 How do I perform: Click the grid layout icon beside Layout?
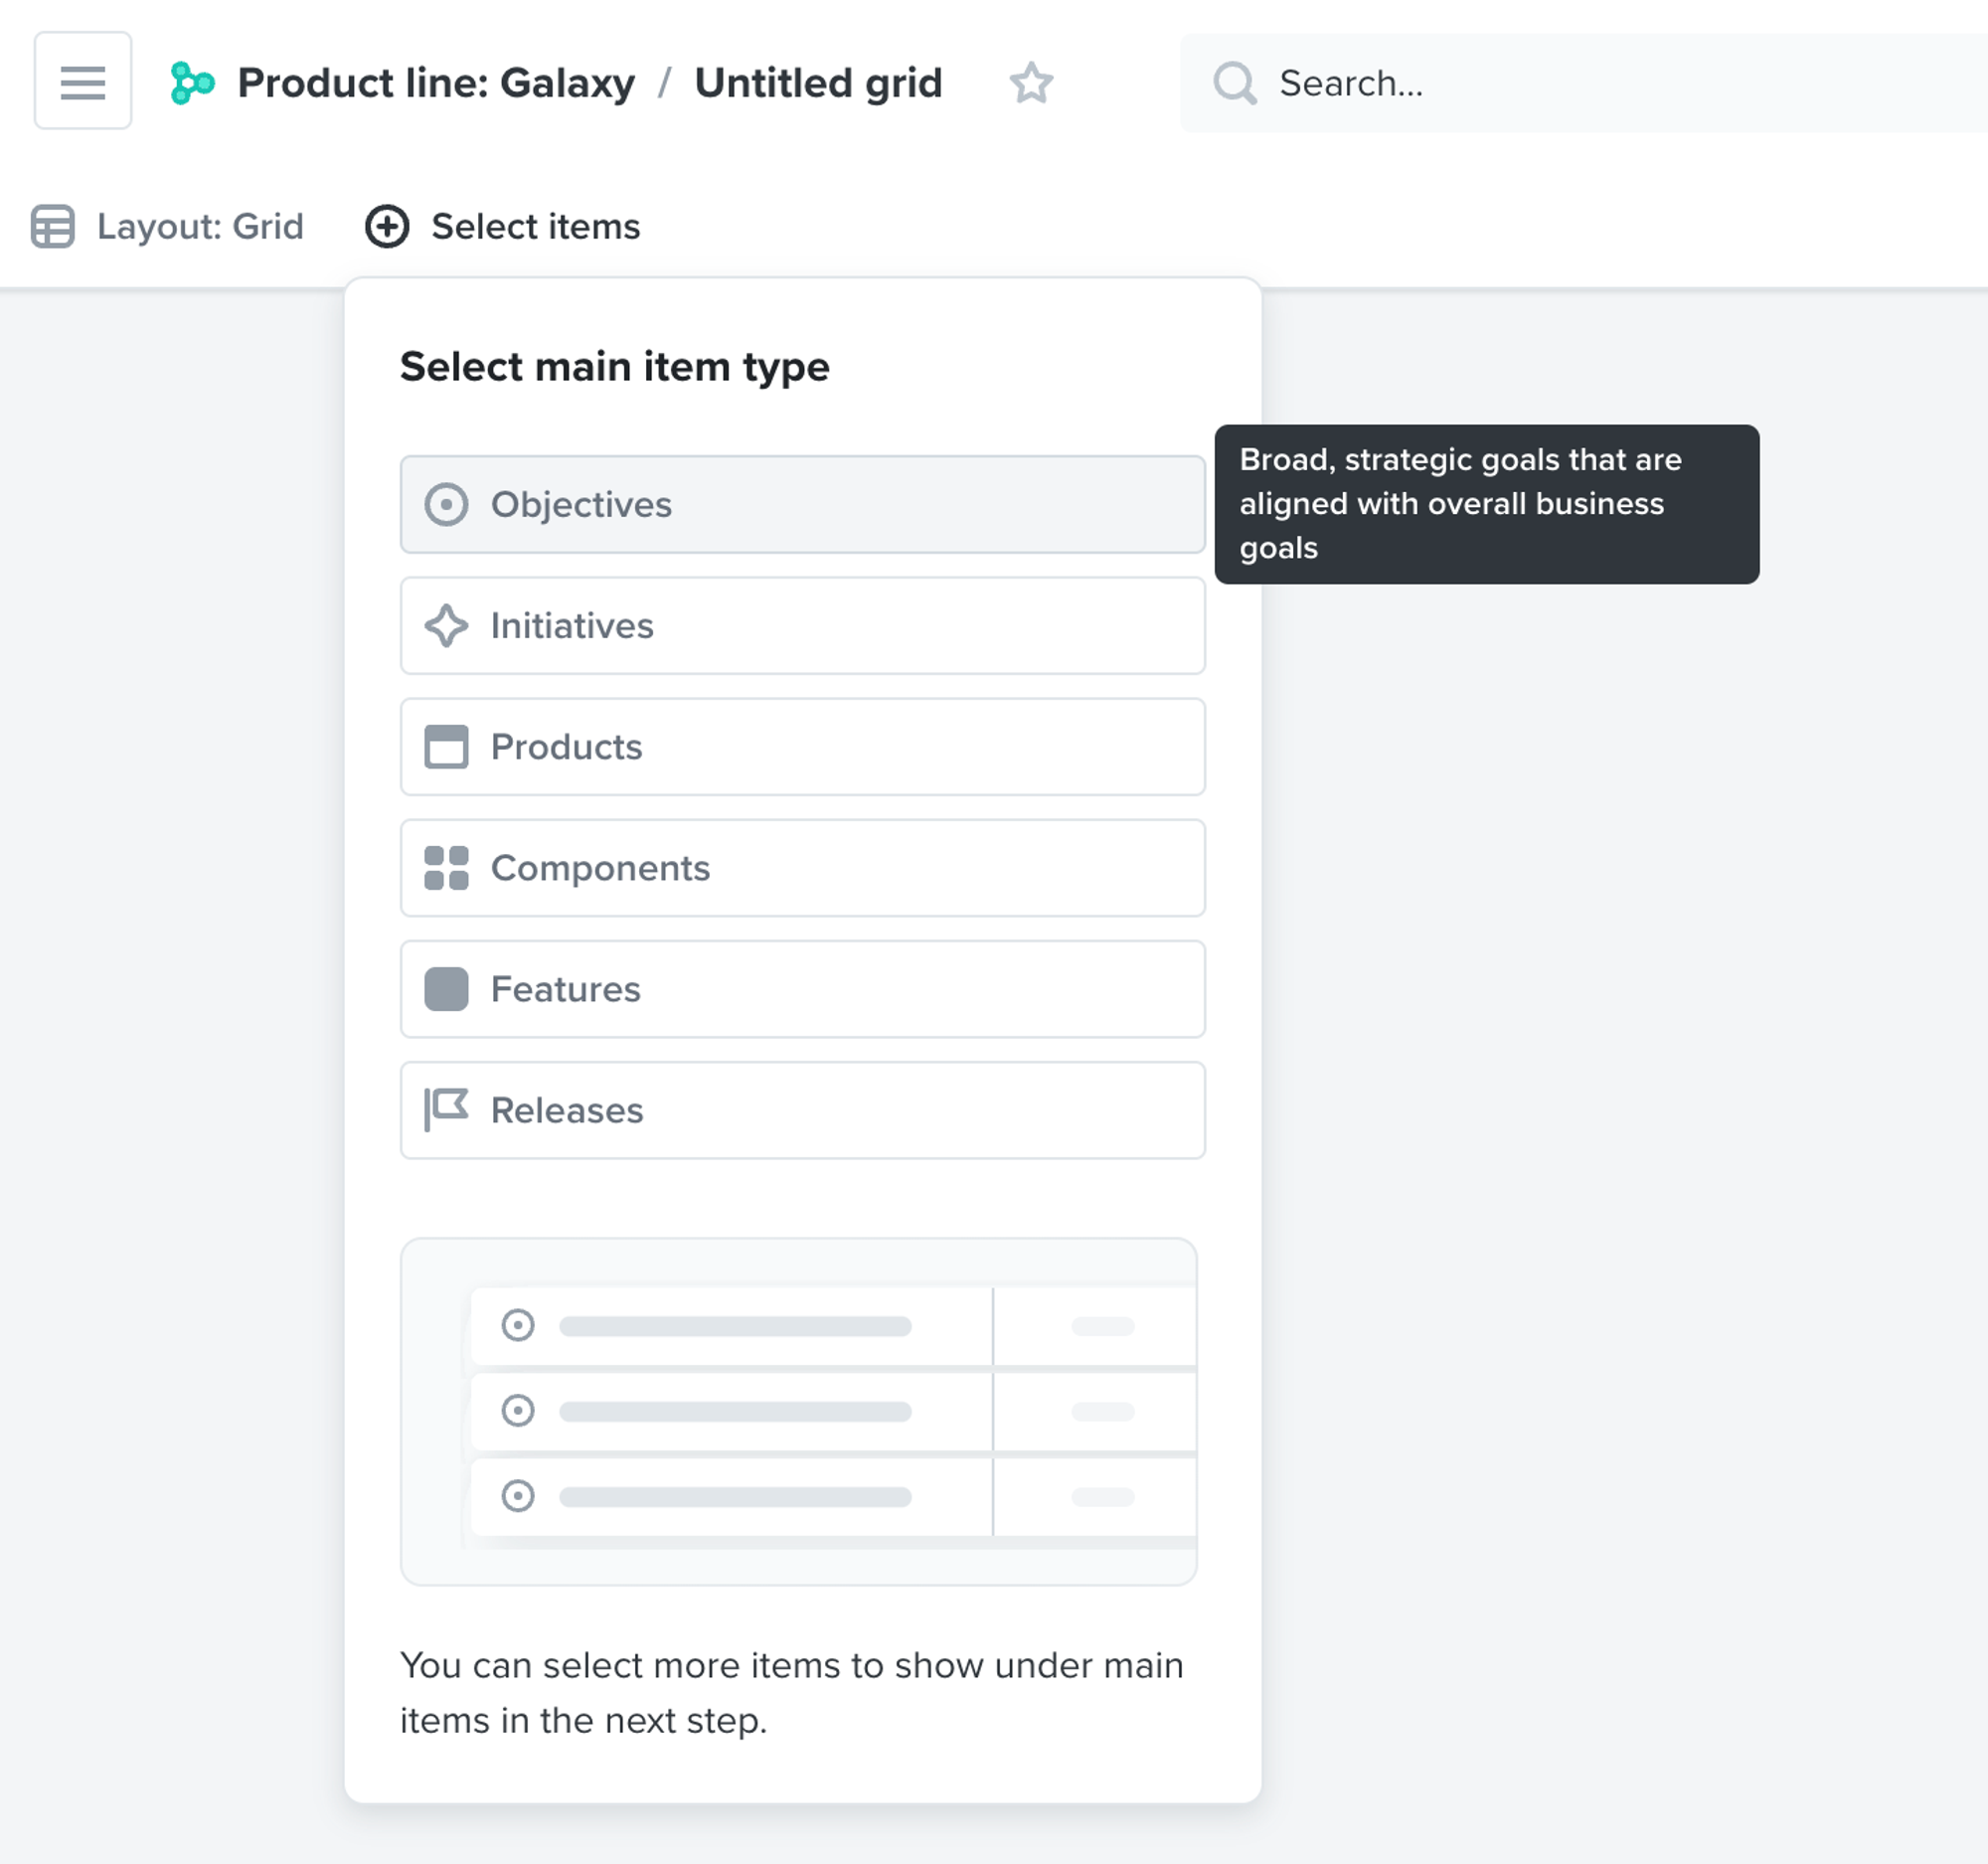click(x=52, y=226)
